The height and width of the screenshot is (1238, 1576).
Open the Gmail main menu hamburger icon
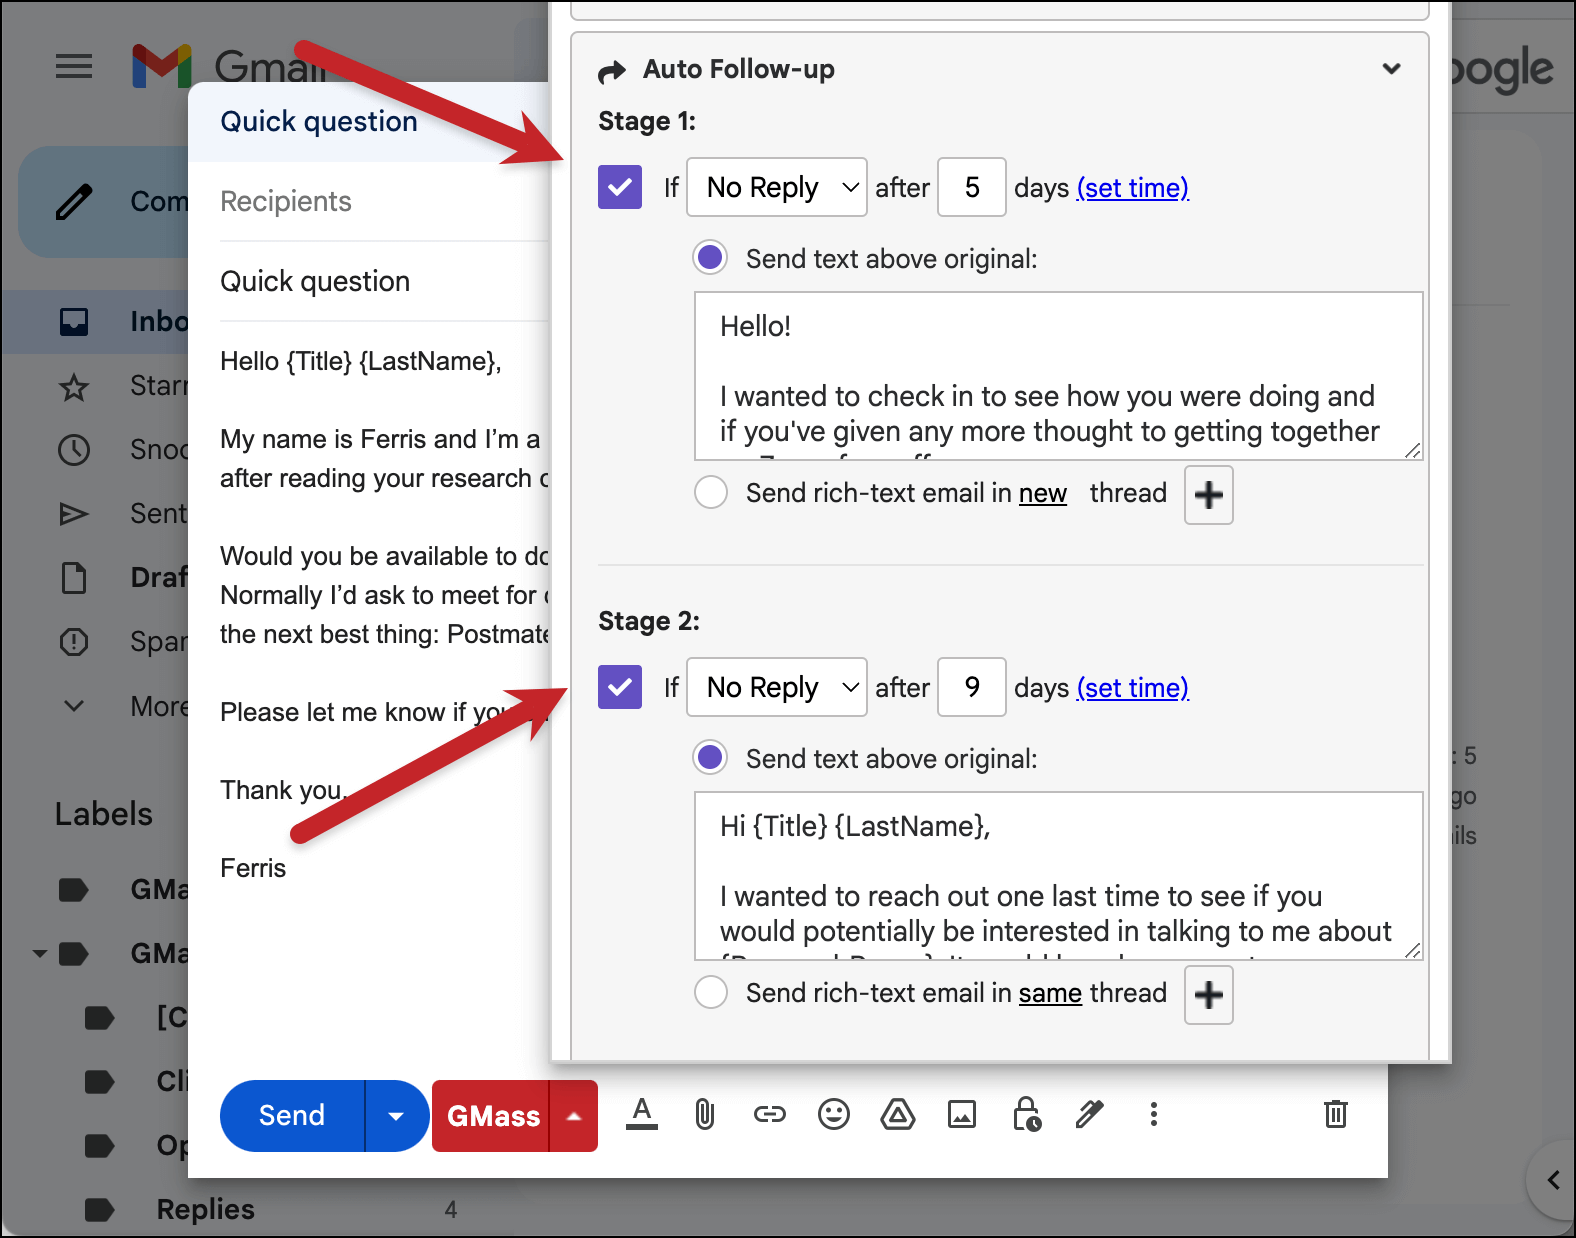74,67
